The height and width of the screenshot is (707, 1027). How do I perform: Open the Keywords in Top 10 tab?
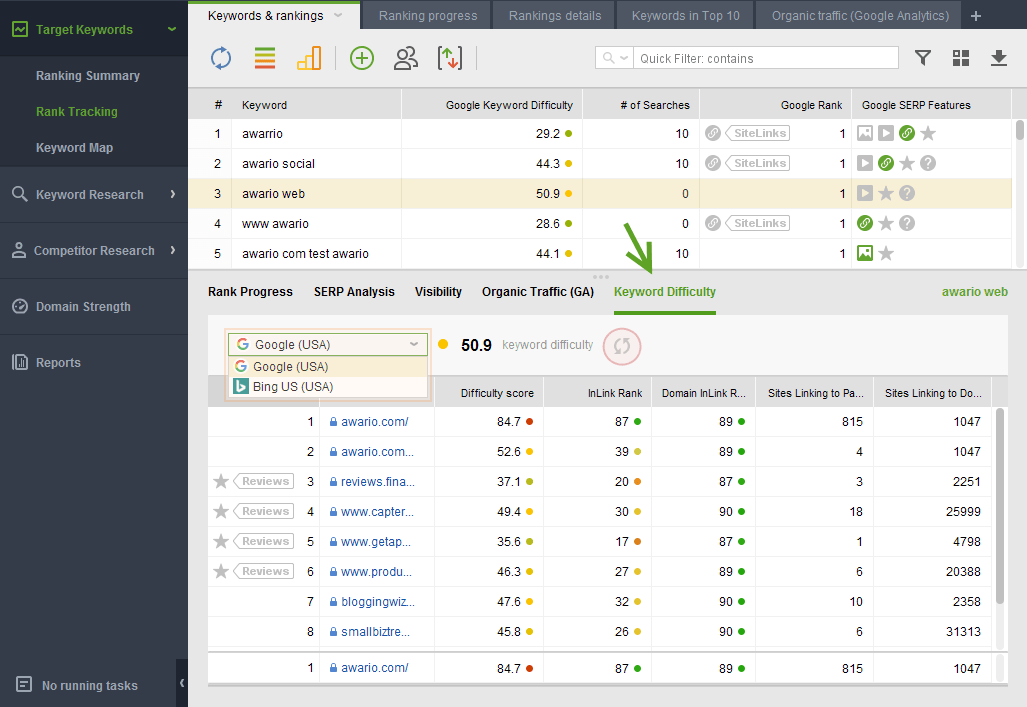coord(686,16)
